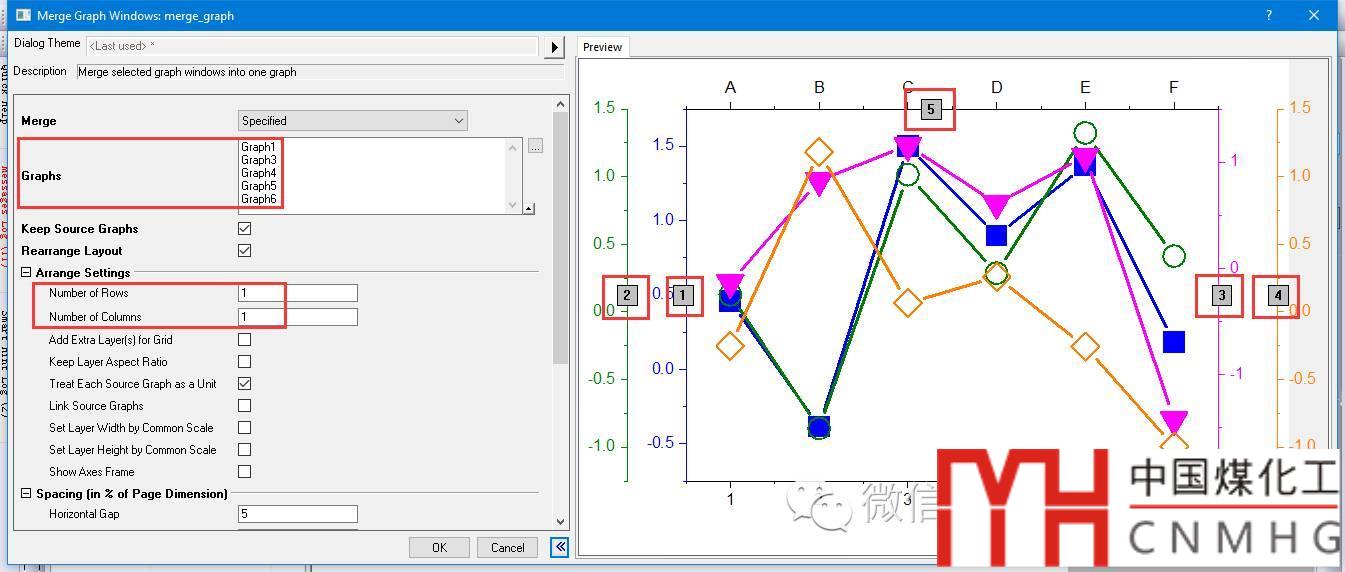Uncheck Keep Source Graphs checkbox

[245, 229]
